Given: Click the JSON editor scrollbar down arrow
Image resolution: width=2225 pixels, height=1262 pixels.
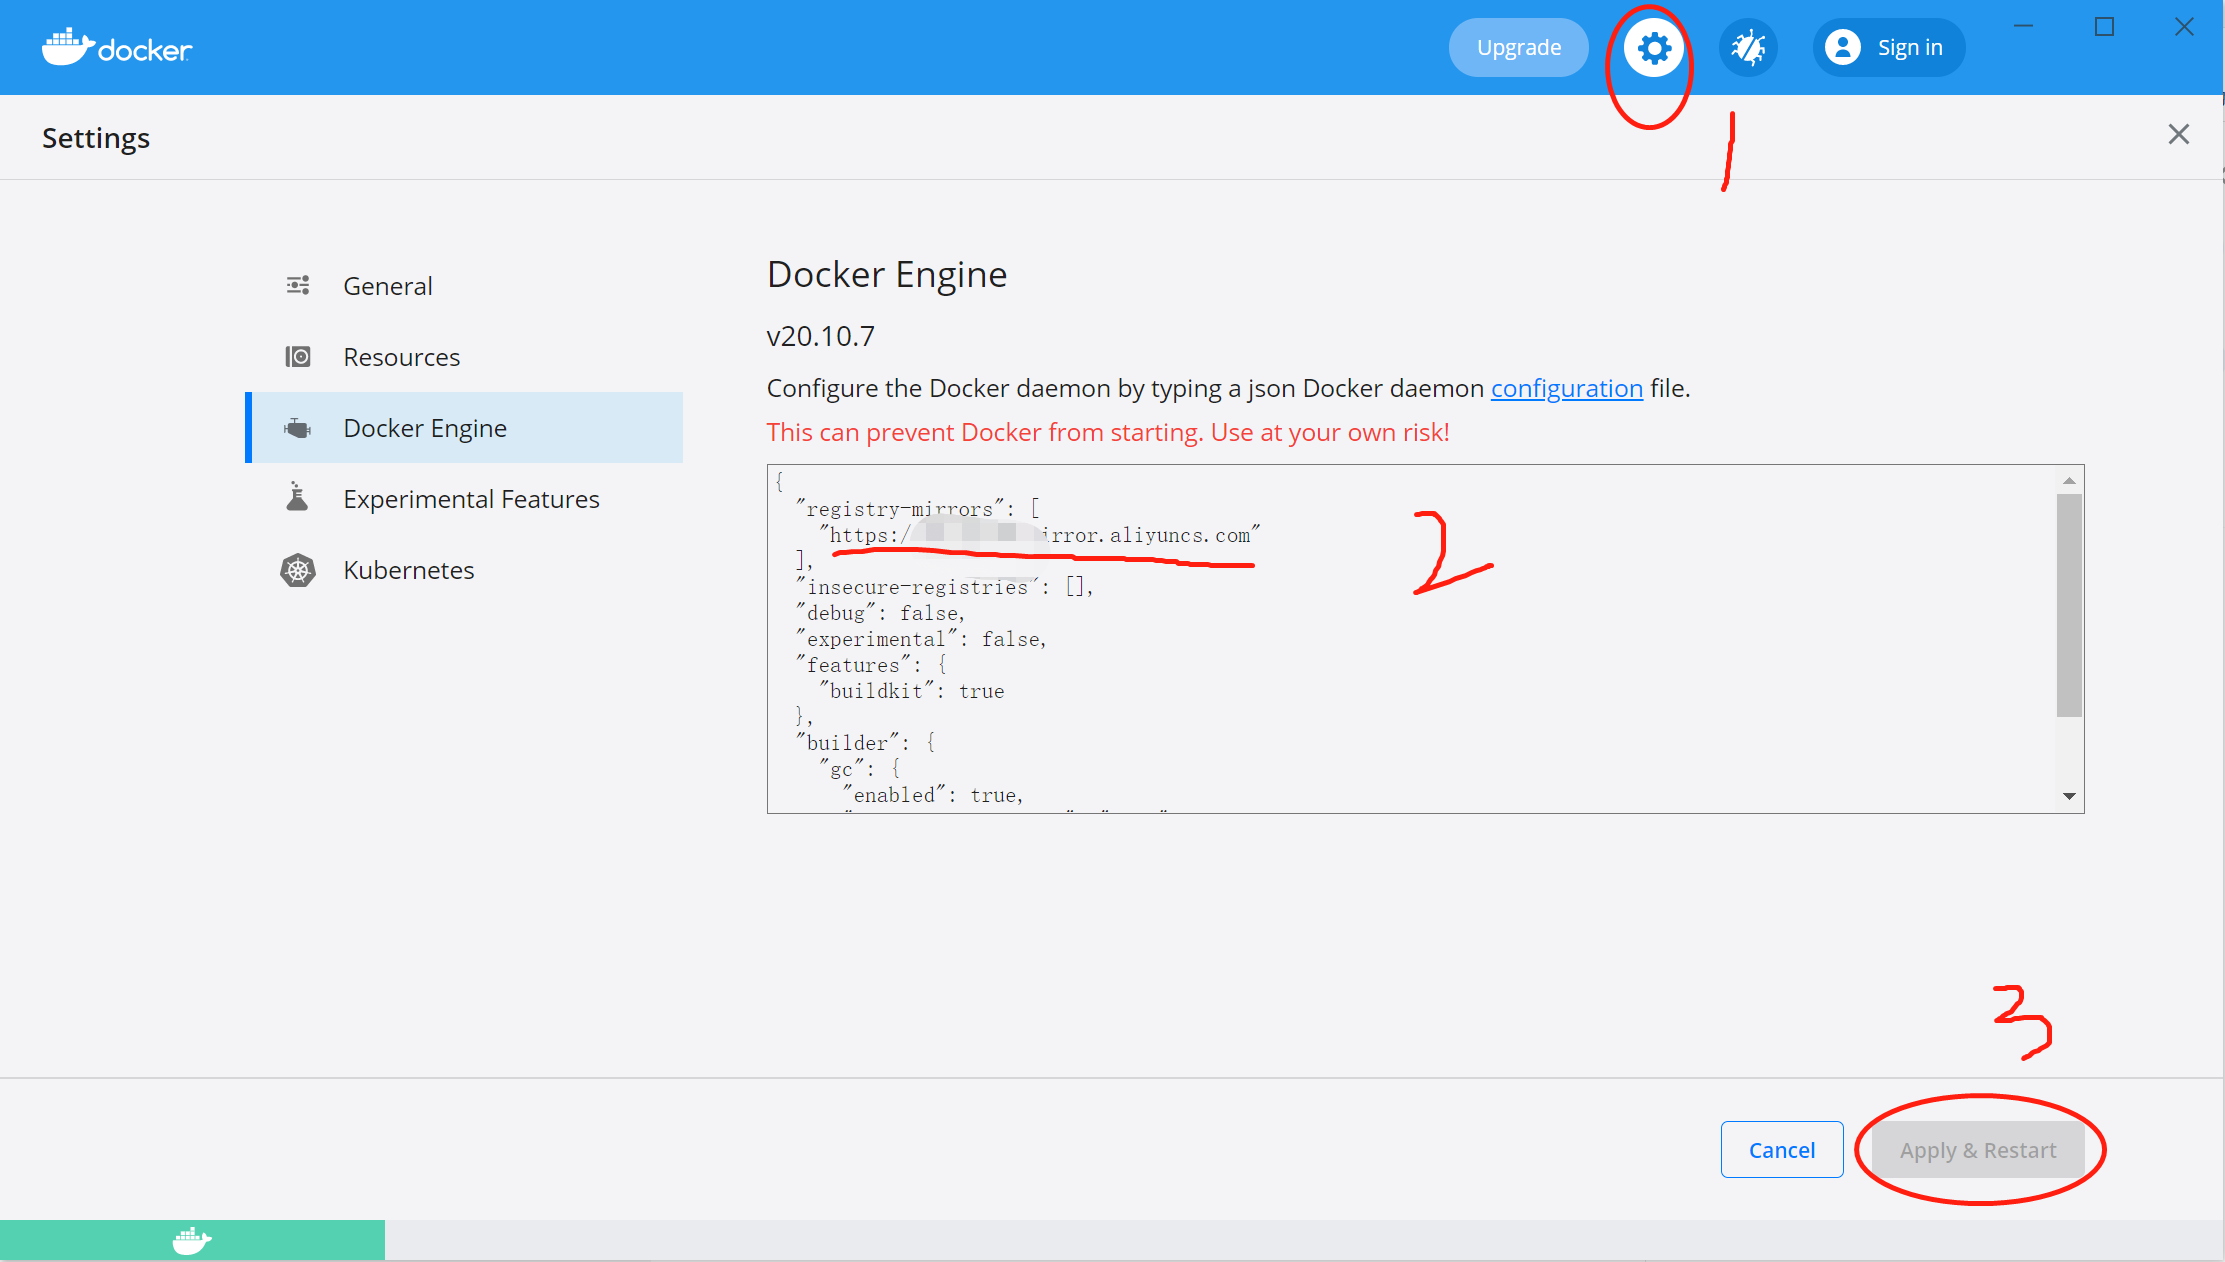Looking at the screenshot, I should [x=2069, y=796].
